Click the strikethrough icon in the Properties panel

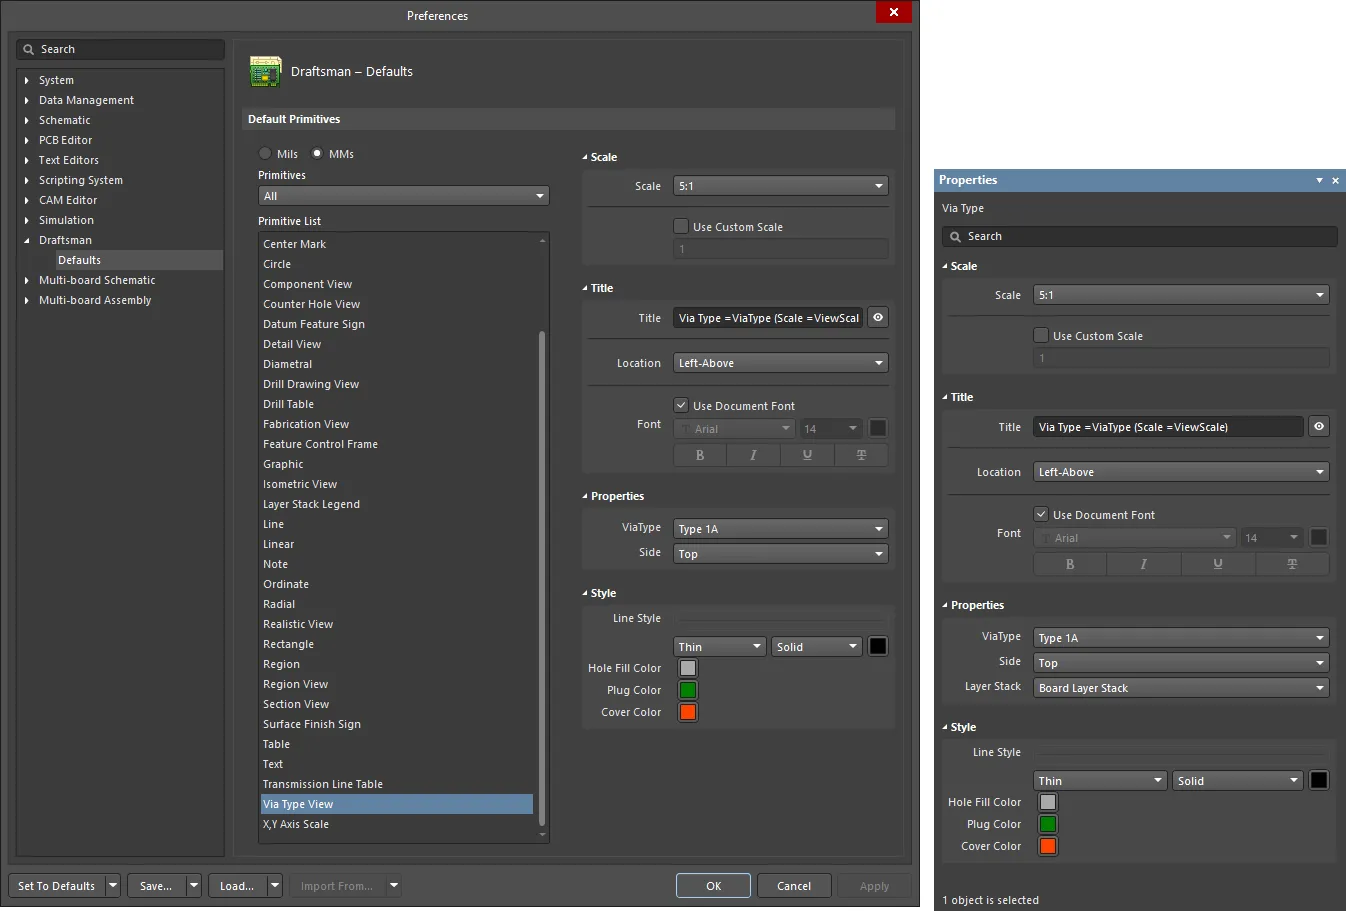(1293, 564)
